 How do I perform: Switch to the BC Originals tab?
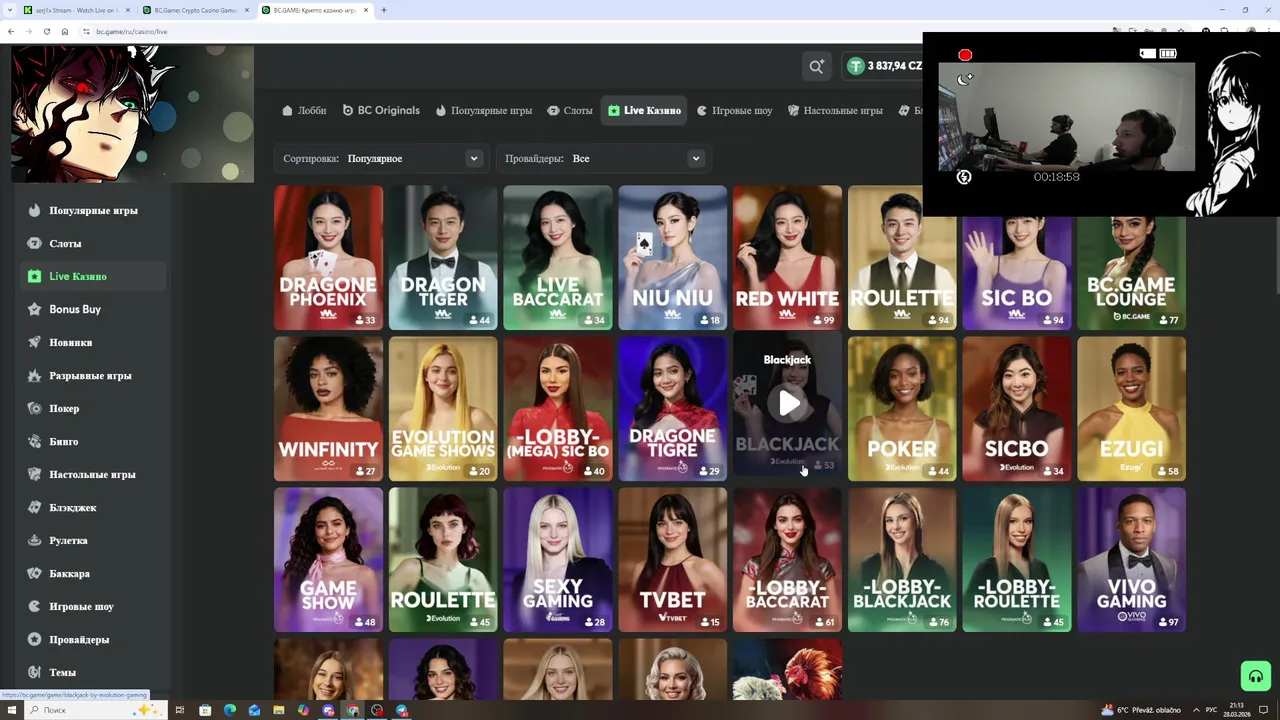[381, 110]
